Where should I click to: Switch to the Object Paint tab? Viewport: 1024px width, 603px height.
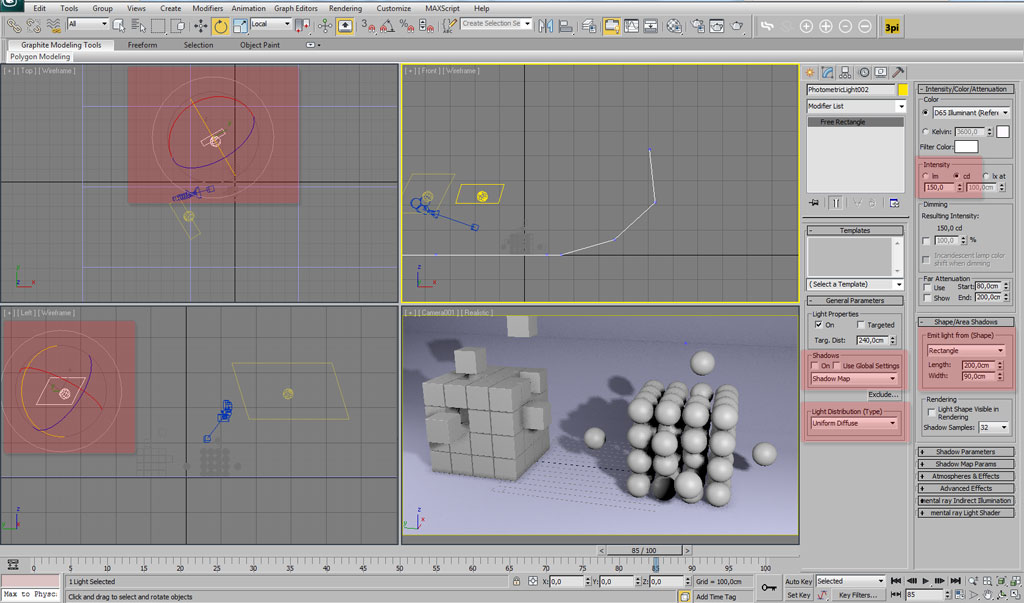point(260,45)
